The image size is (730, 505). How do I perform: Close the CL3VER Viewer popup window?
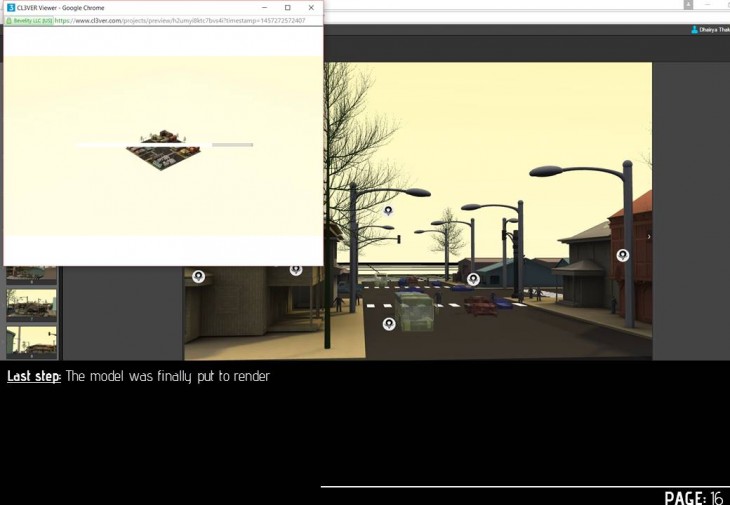tap(310, 8)
